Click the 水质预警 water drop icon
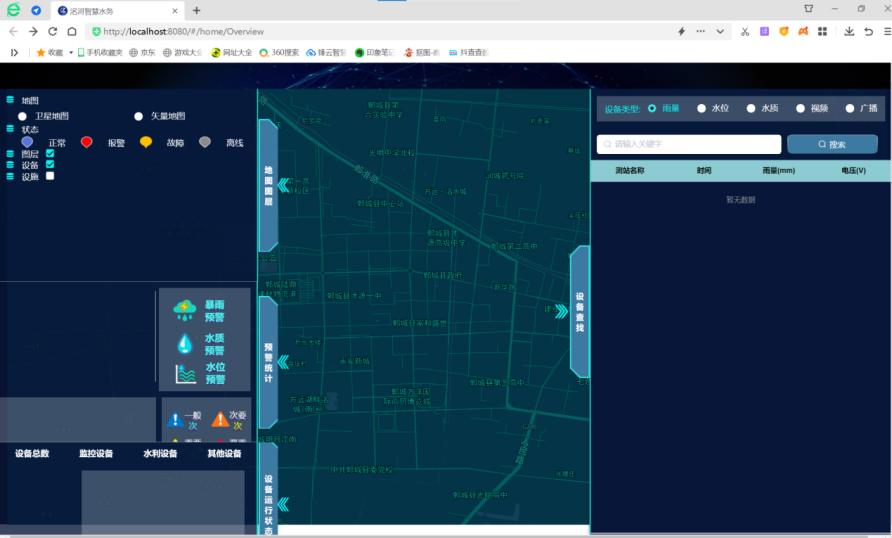This screenshot has width=892, height=538. pos(184,343)
